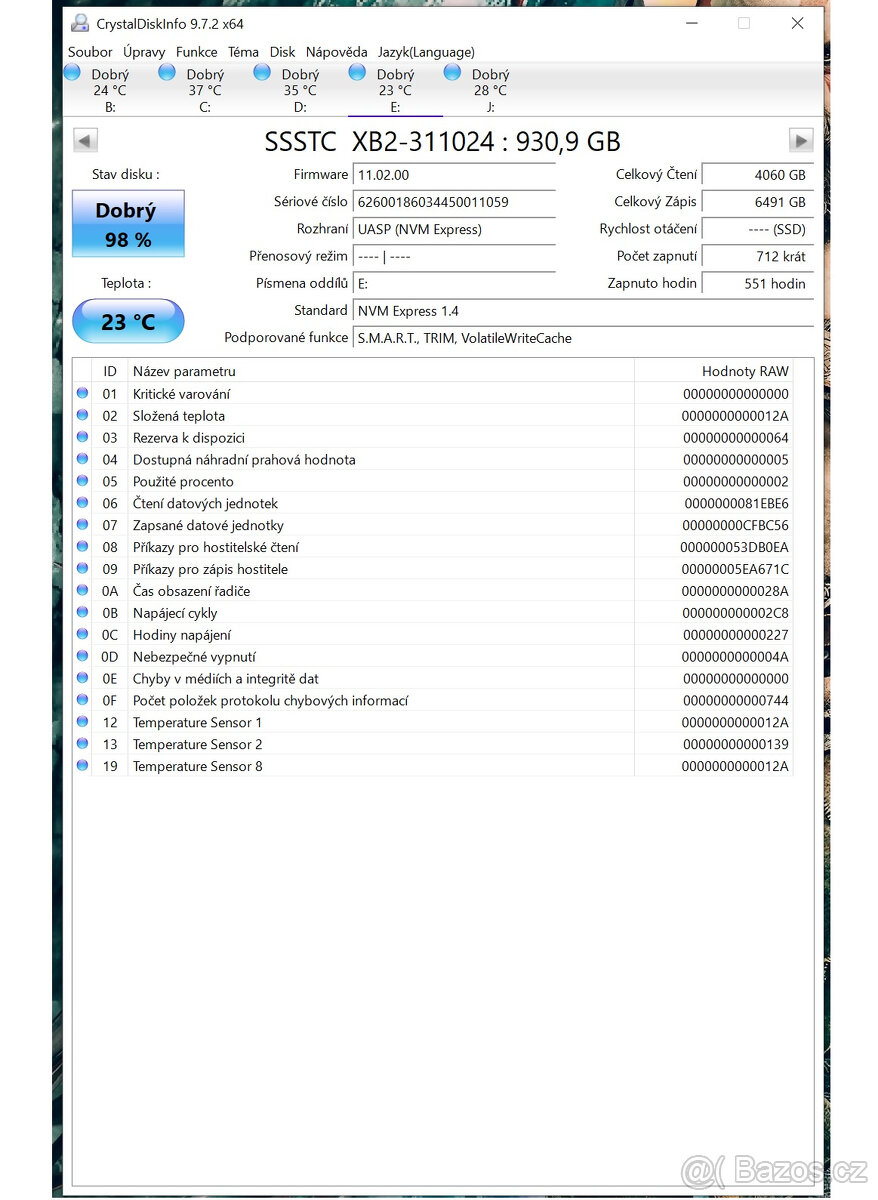Close the CrystalDiskInfo window
This screenshot has height=1200, width=878.
click(797, 23)
